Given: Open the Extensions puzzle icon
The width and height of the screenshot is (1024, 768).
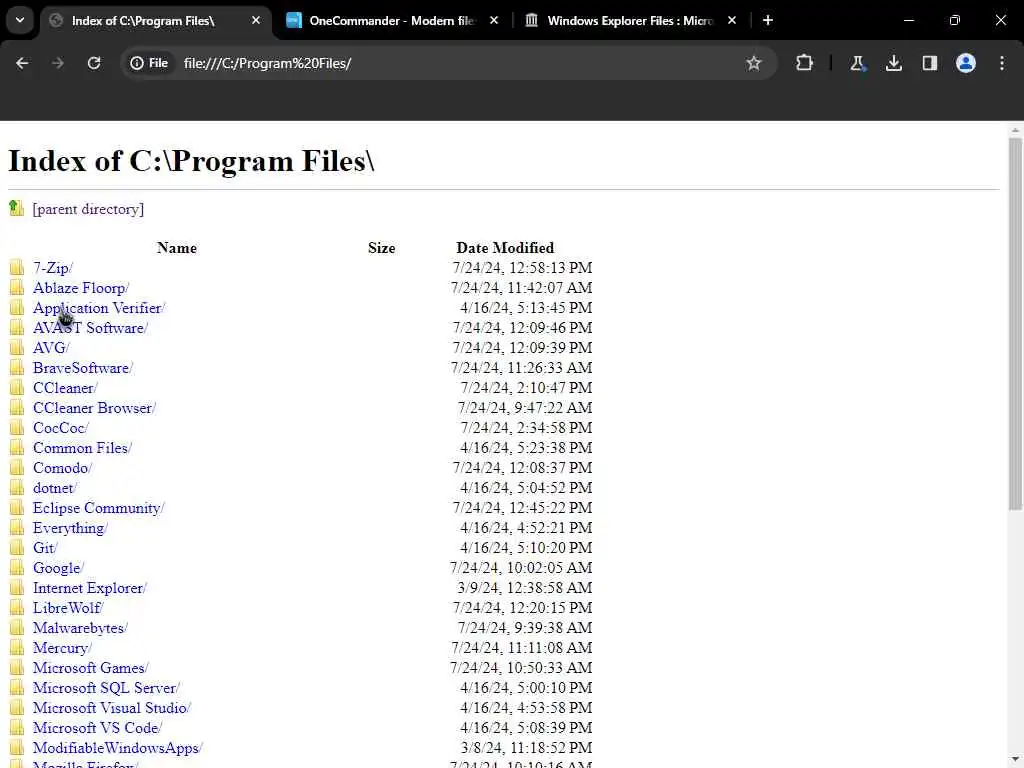Looking at the screenshot, I should tap(805, 63).
